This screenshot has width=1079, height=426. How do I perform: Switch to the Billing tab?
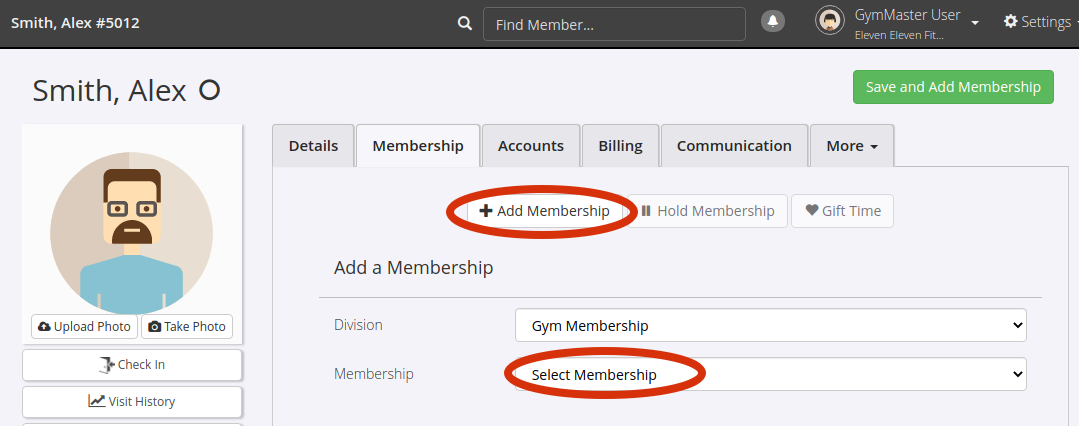tap(621, 146)
